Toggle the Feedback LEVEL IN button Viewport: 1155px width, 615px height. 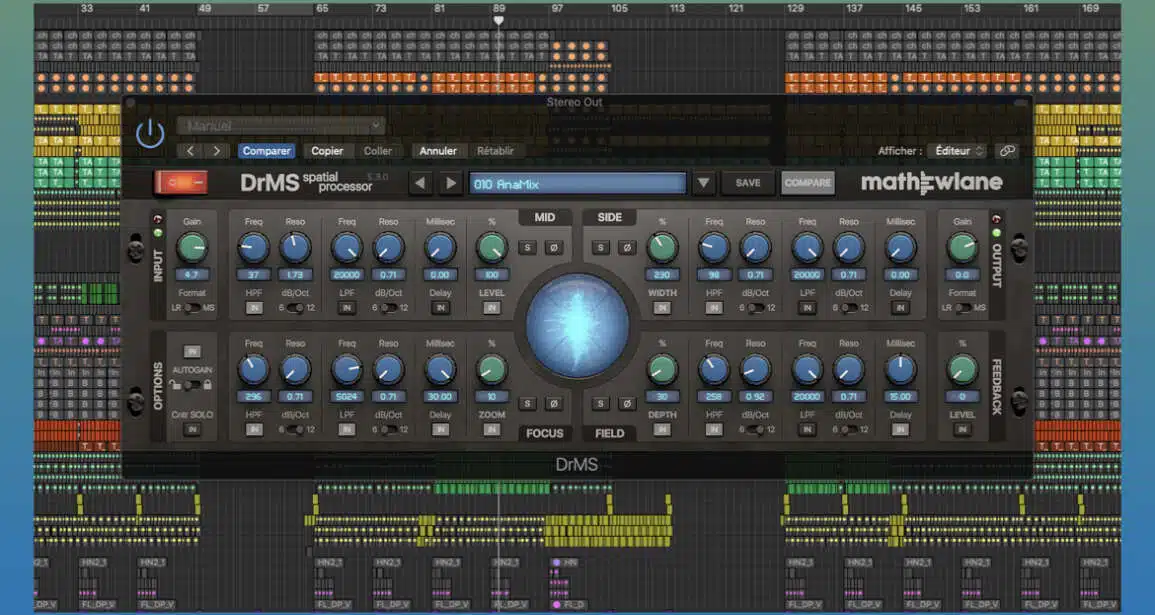click(963, 429)
